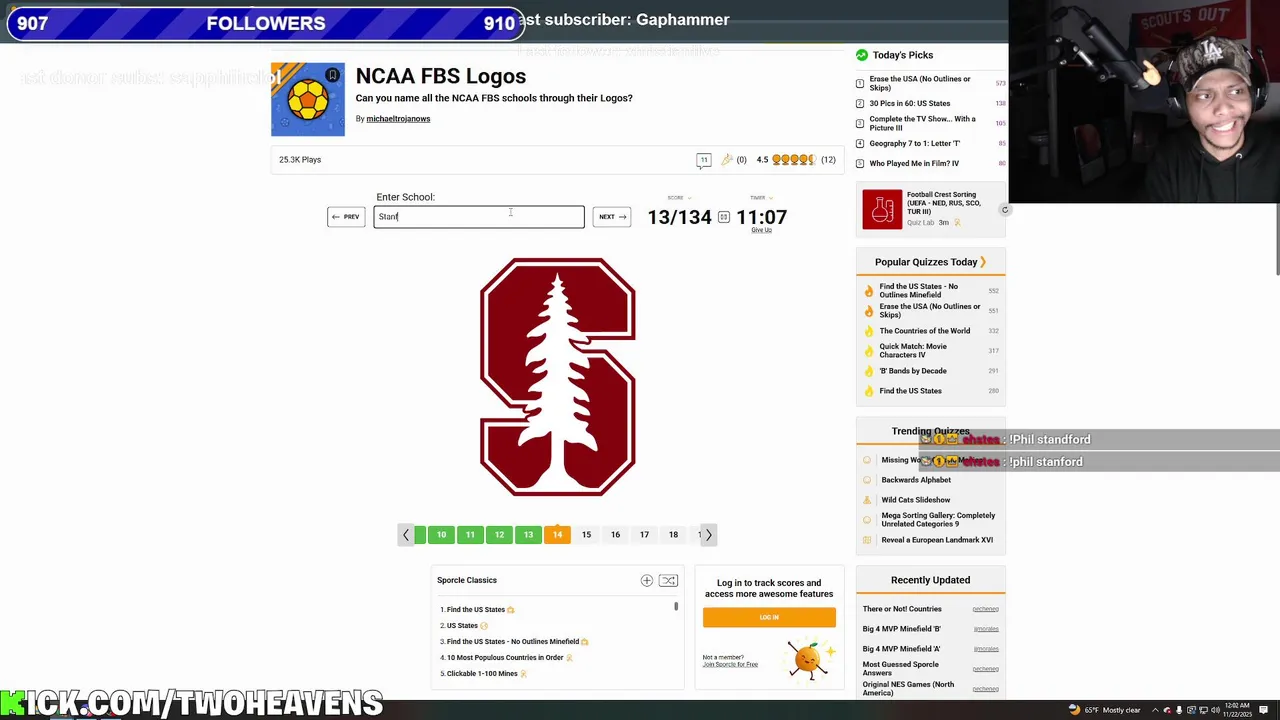Open 'Wild Cats Slideshow' trending quiz
Image resolution: width=1280 pixels, height=720 pixels.
pyautogui.click(x=916, y=500)
